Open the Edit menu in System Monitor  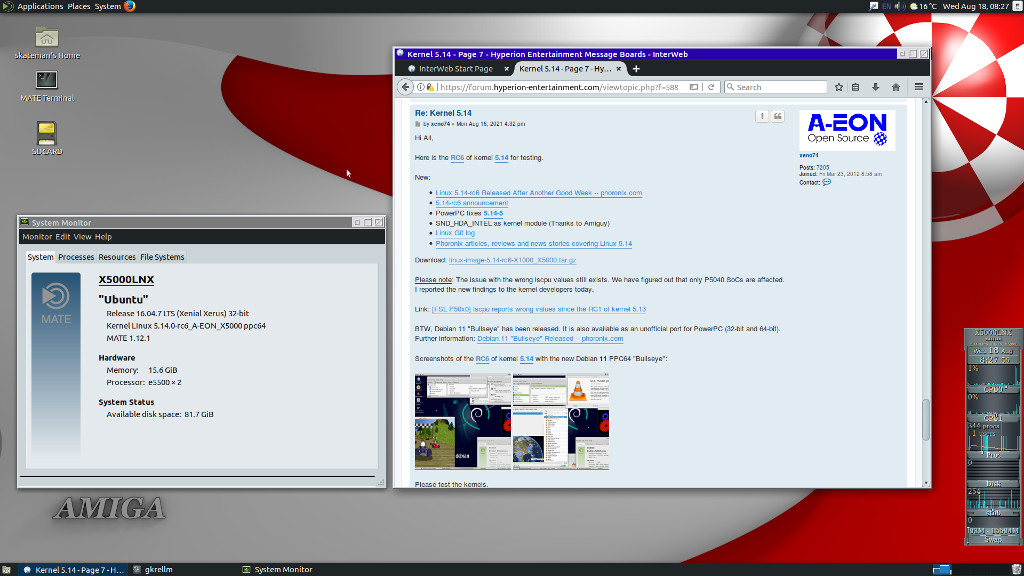tap(63, 237)
